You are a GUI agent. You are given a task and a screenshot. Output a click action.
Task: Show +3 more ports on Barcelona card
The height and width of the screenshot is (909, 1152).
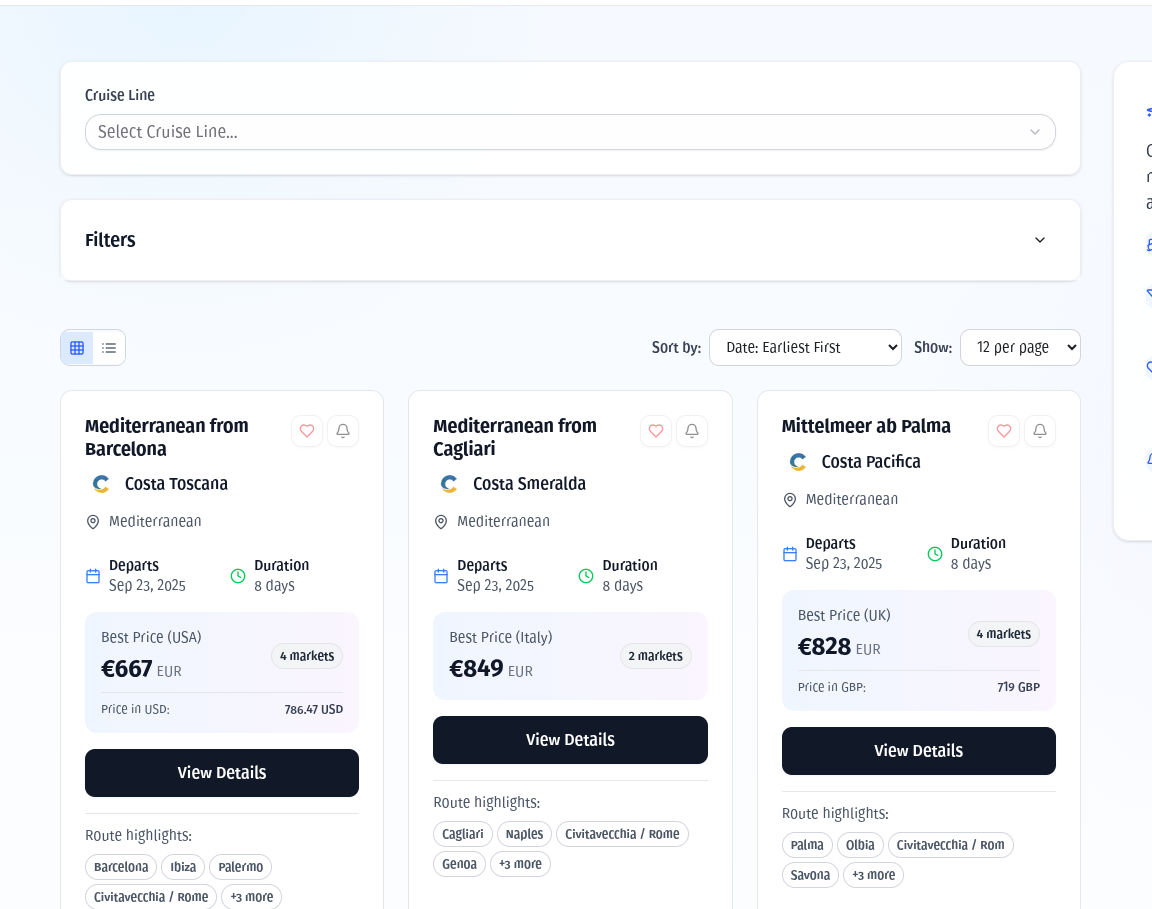(x=251, y=897)
